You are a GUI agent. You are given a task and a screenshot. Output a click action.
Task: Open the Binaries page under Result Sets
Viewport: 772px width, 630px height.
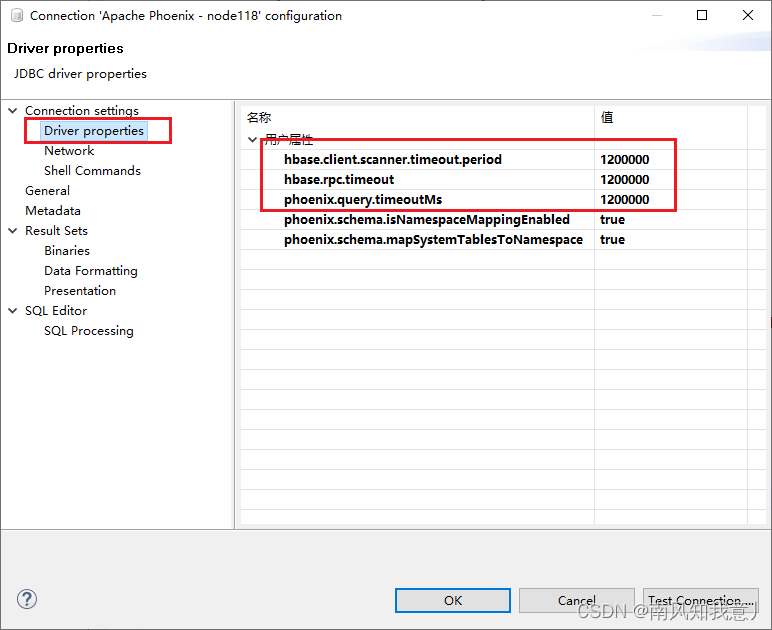[67, 251]
